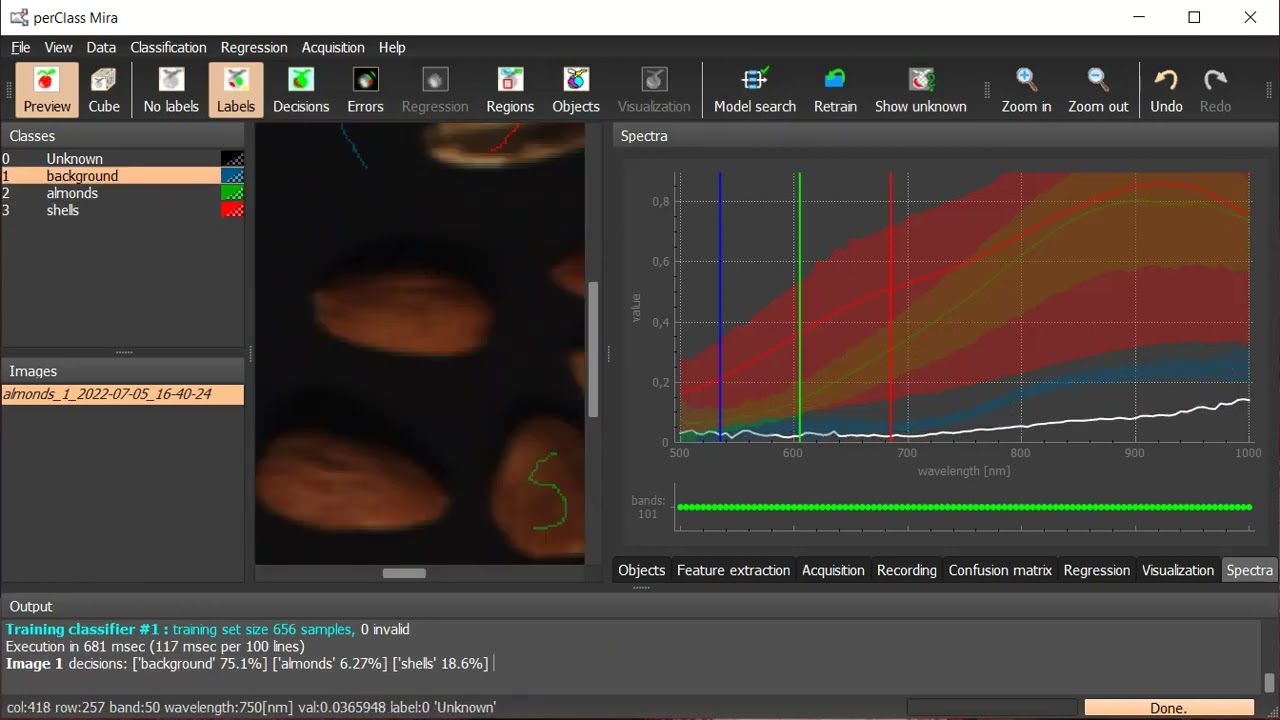Click the perClass Mira title bar icon
1280x720 pixels.
click(19, 18)
